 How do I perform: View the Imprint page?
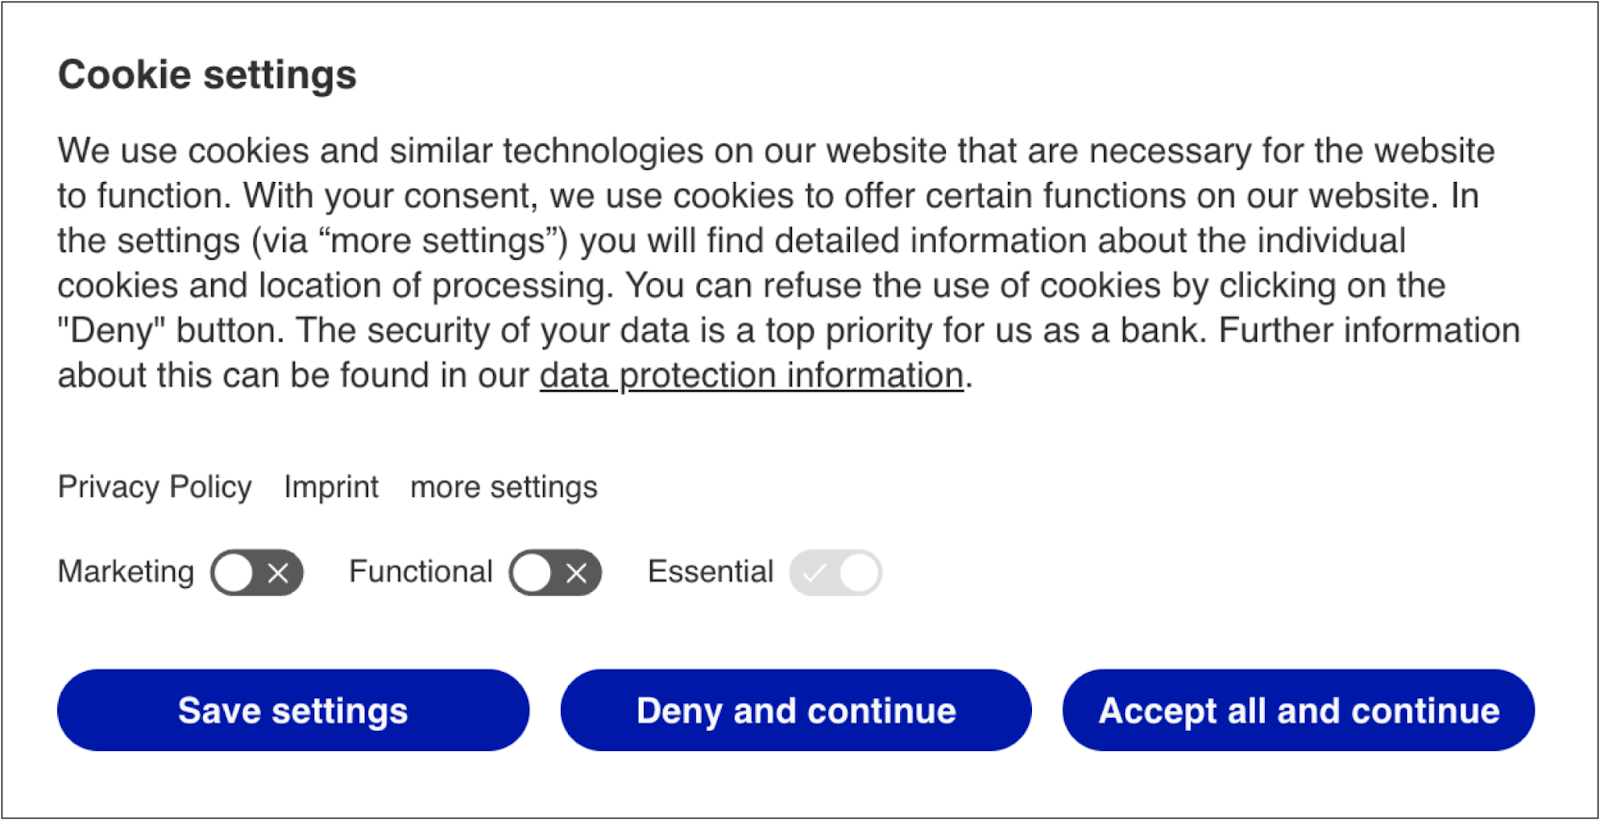[331, 487]
